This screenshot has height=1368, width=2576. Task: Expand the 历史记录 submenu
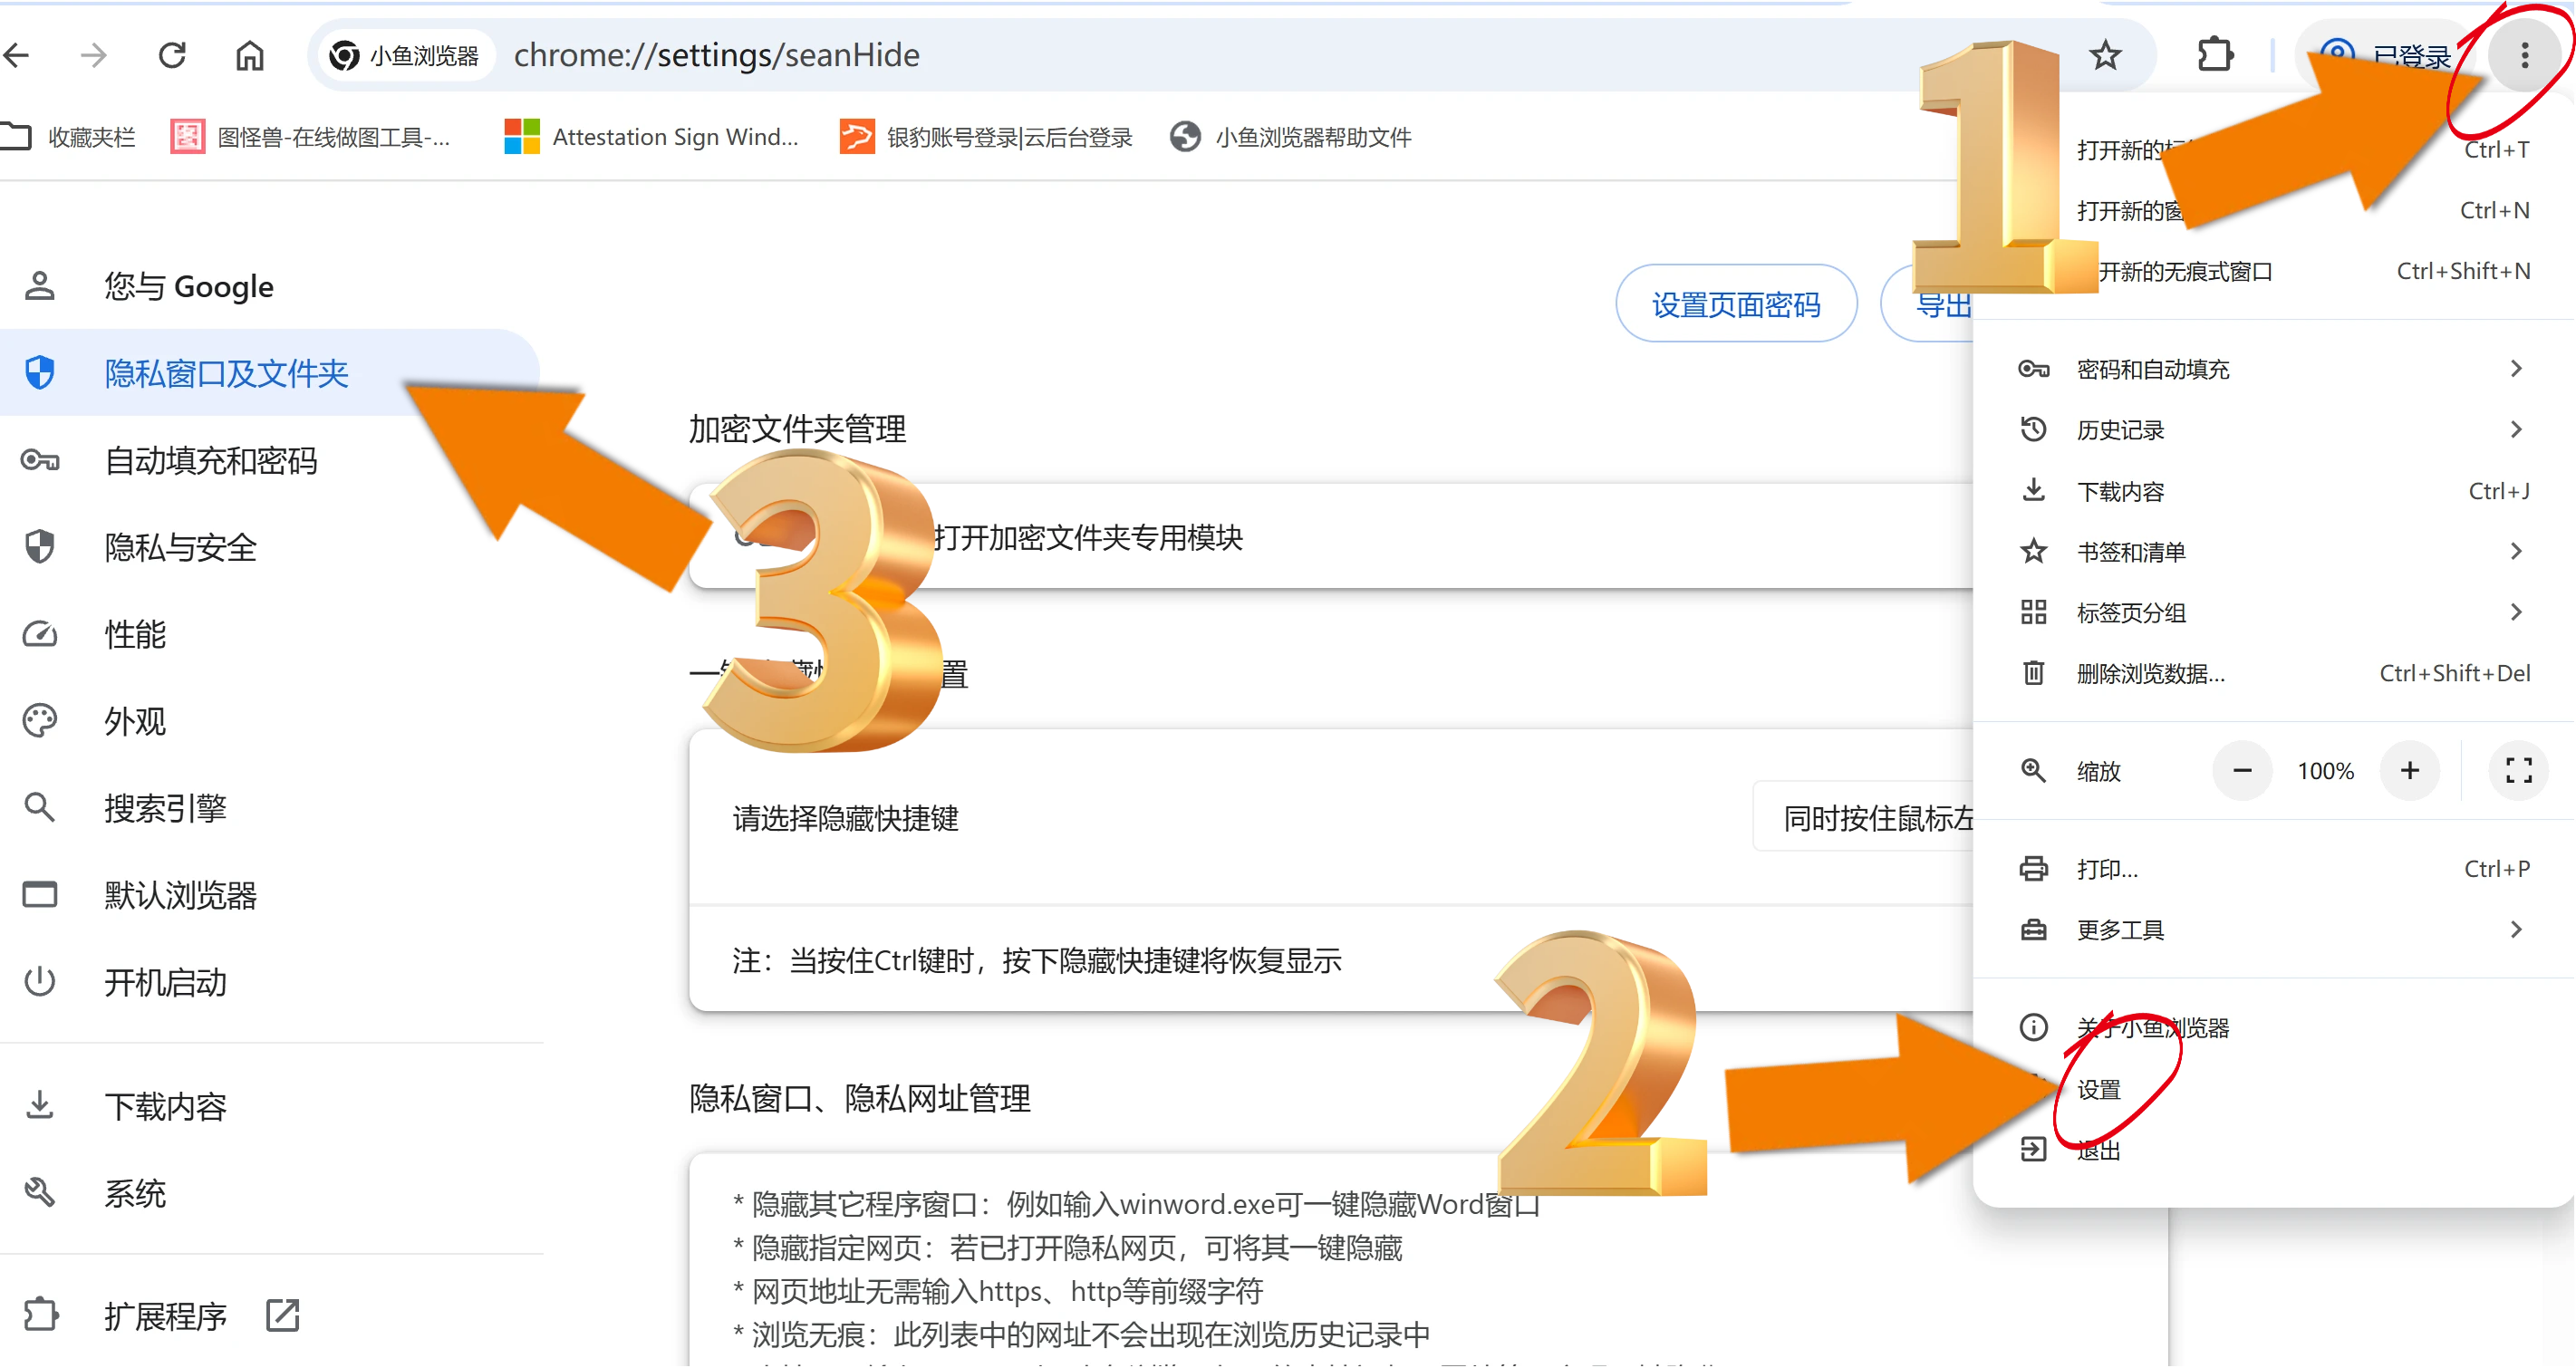[2274, 430]
